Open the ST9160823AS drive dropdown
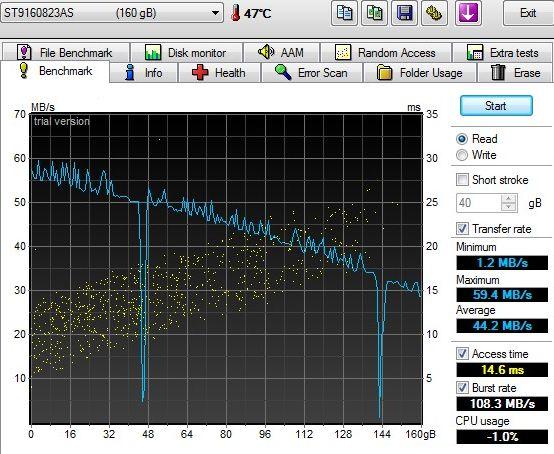 tap(112, 13)
